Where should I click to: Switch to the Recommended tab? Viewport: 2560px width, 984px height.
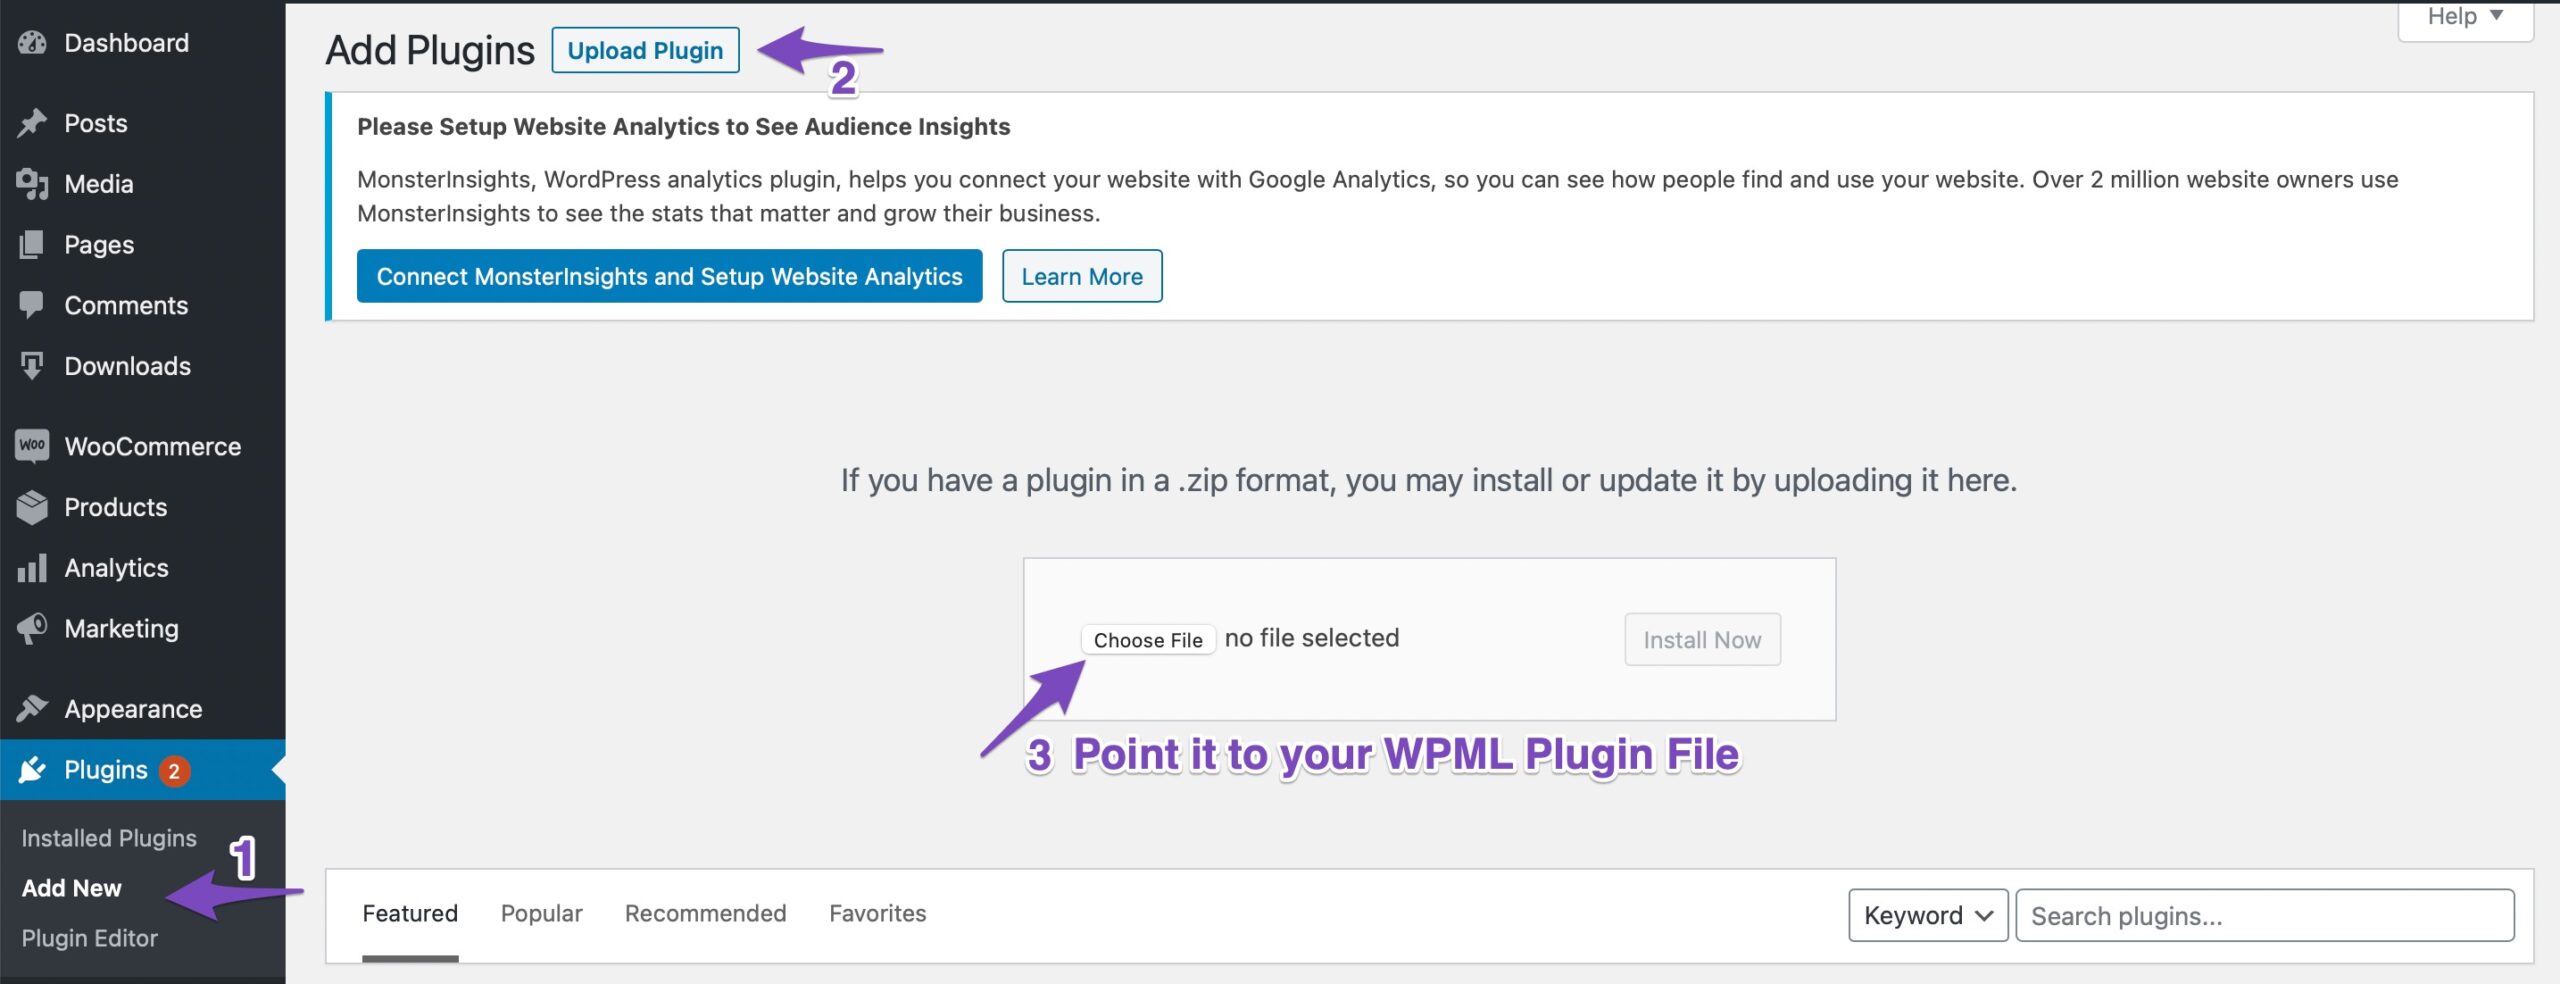(x=705, y=914)
